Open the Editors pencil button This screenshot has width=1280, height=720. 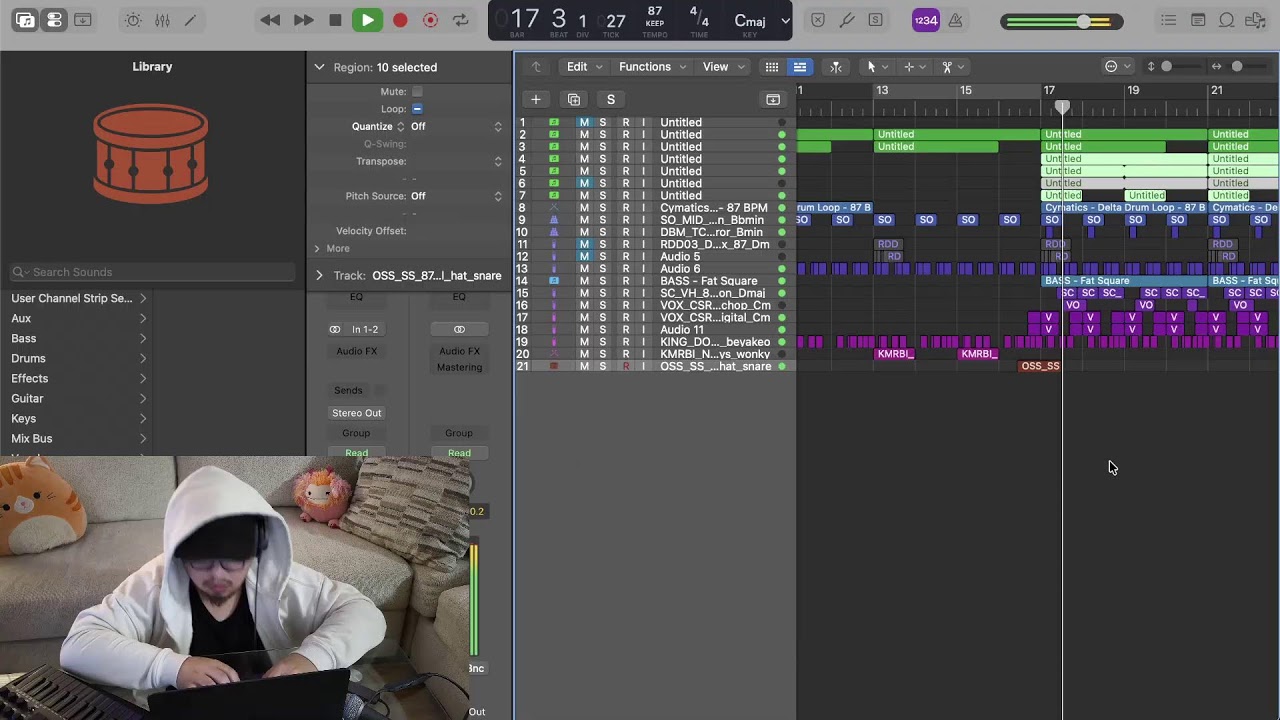click(191, 20)
